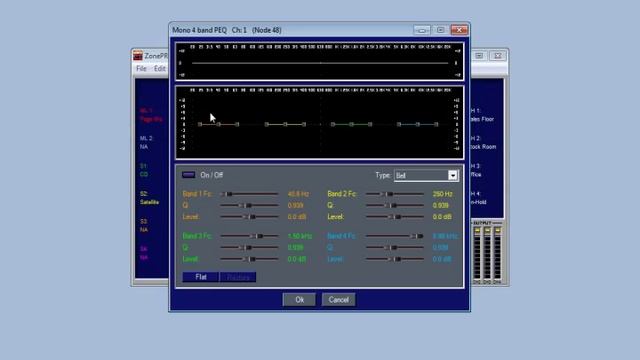Click the Band 2 Q value 0.939
The height and width of the screenshot is (360, 640).
coord(440,206)
